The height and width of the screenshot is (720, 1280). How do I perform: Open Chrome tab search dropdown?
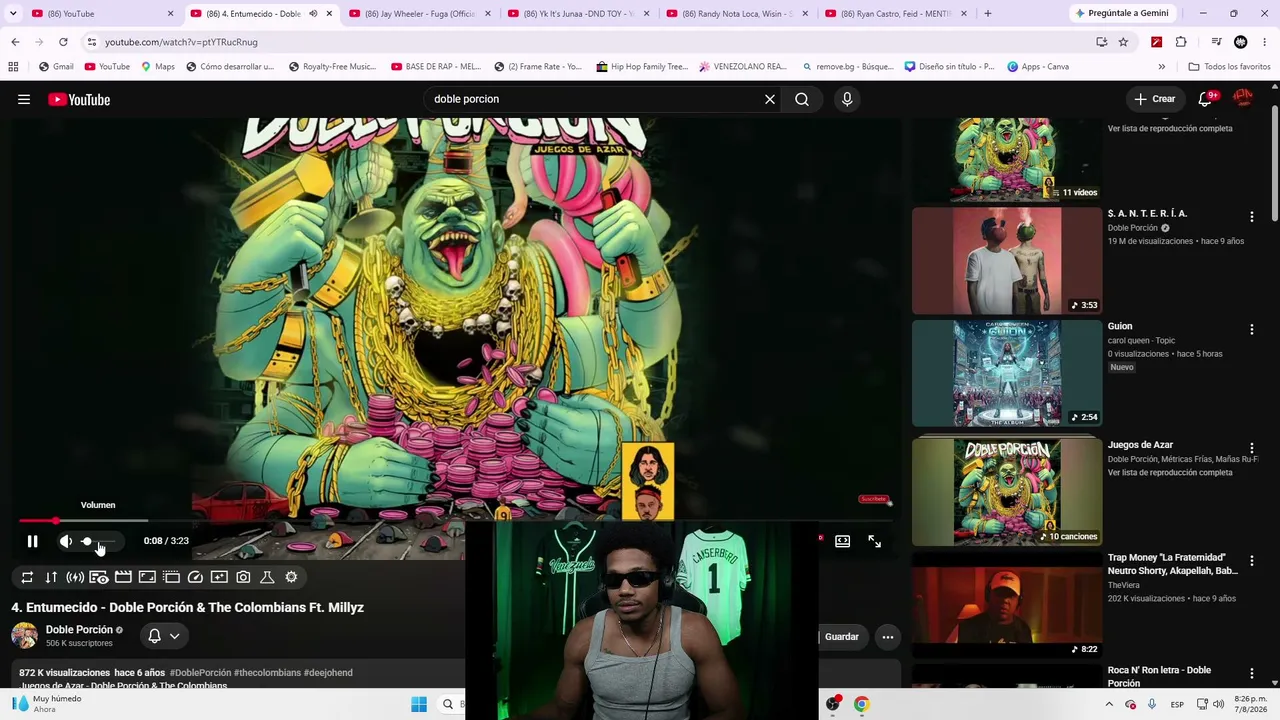coord(13,14)
